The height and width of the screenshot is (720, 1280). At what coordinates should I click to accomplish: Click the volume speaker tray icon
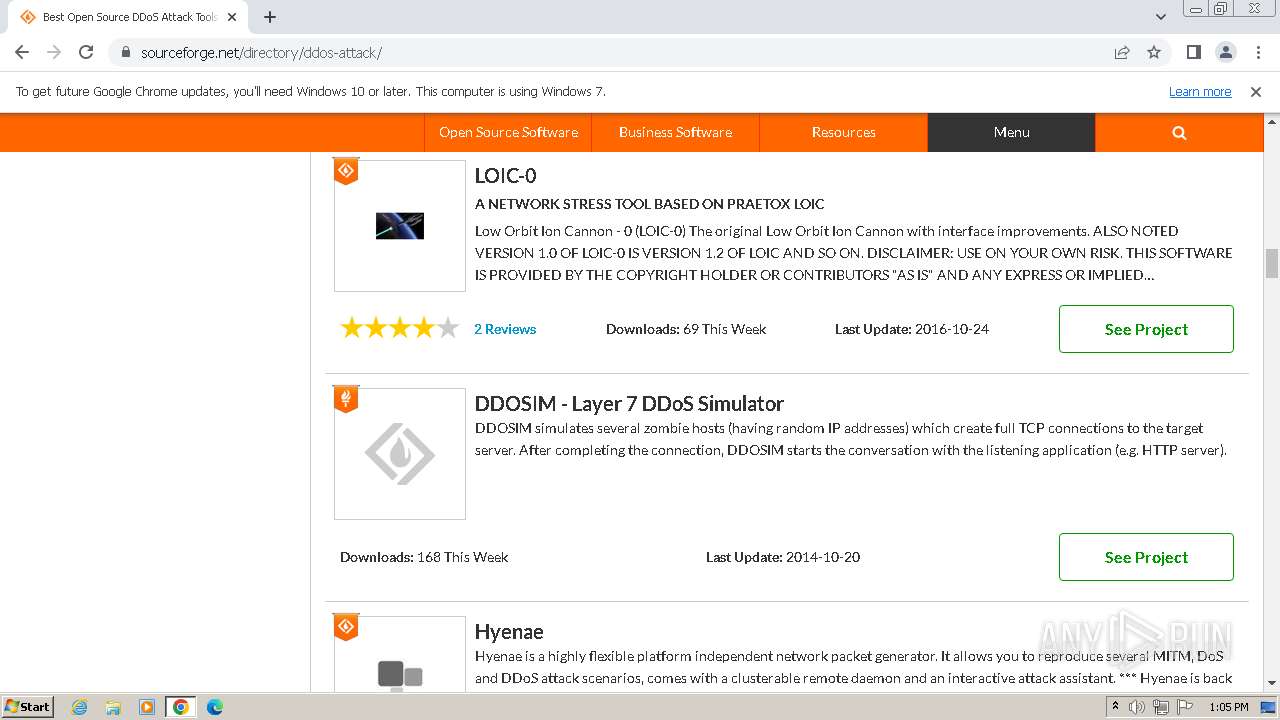click(x=1137, y=707)
